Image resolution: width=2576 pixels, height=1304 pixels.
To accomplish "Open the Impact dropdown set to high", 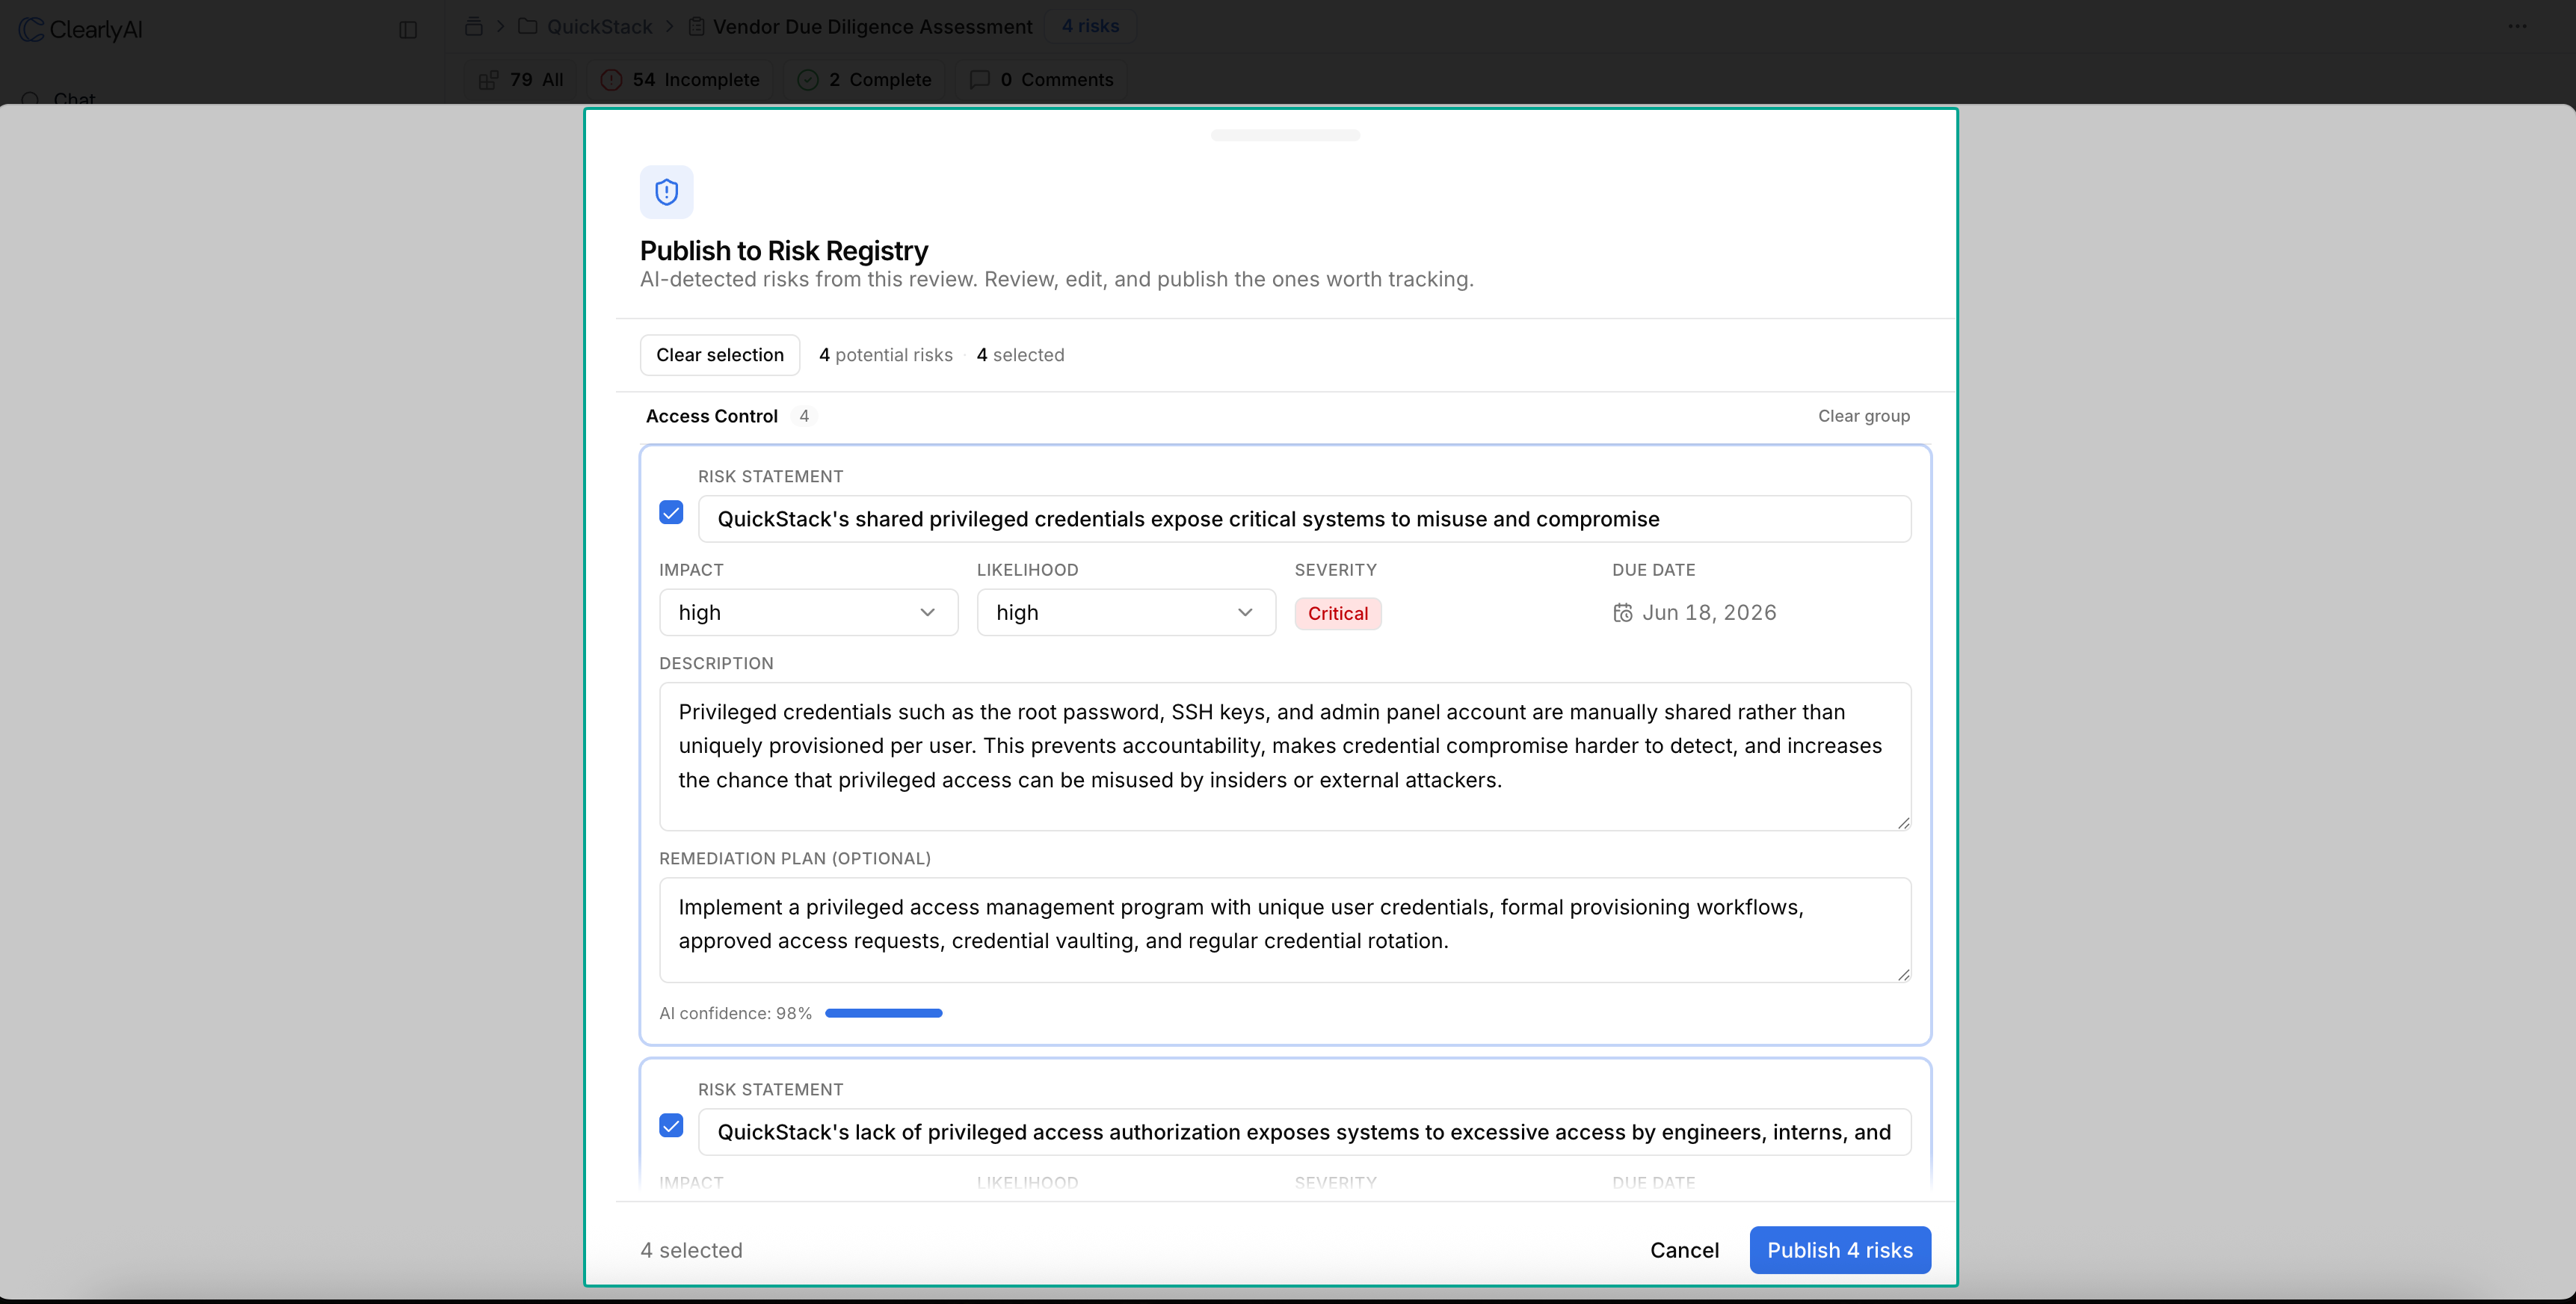I will tap(809, 613).
